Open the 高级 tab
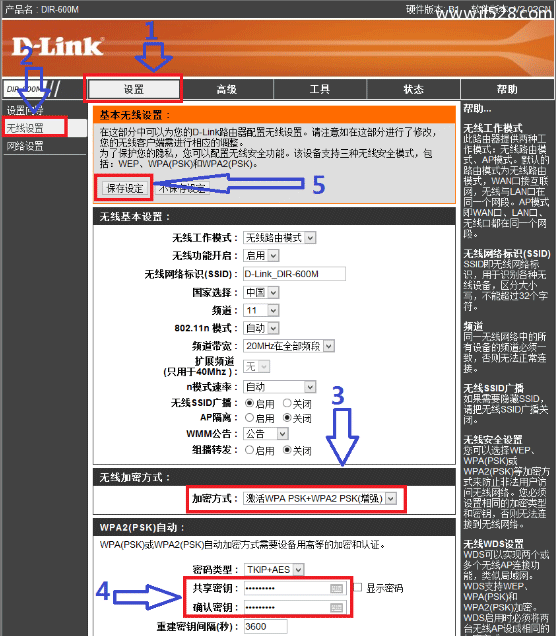This screenshot has width=556, height=636. [x=227, y=89]
